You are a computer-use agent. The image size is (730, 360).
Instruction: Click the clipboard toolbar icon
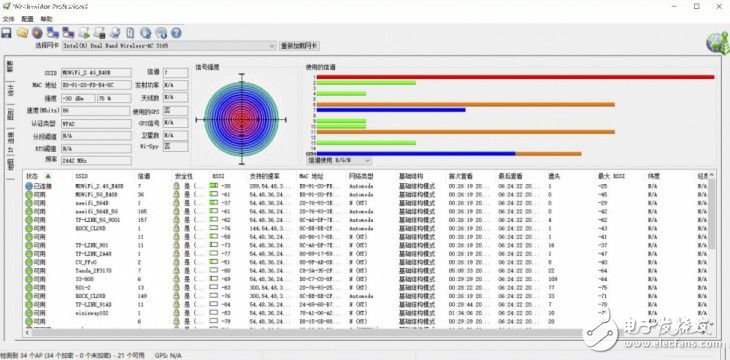point(130,33)
